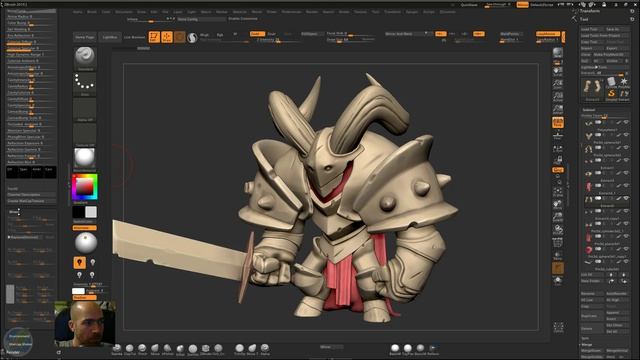Open the LightBox button
This screenshot has height=360, width=640.
110,37
